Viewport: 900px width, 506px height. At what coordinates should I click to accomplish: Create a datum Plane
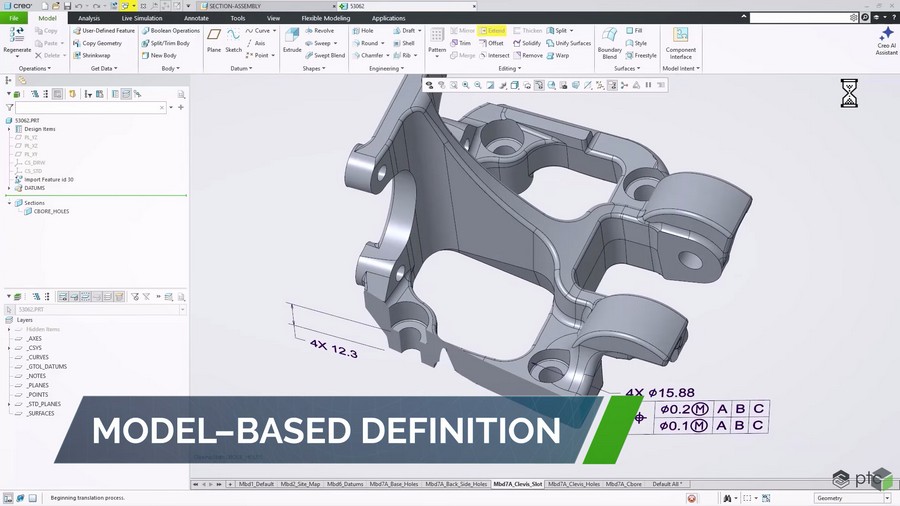pyautogui.click(x=214, y=40)
